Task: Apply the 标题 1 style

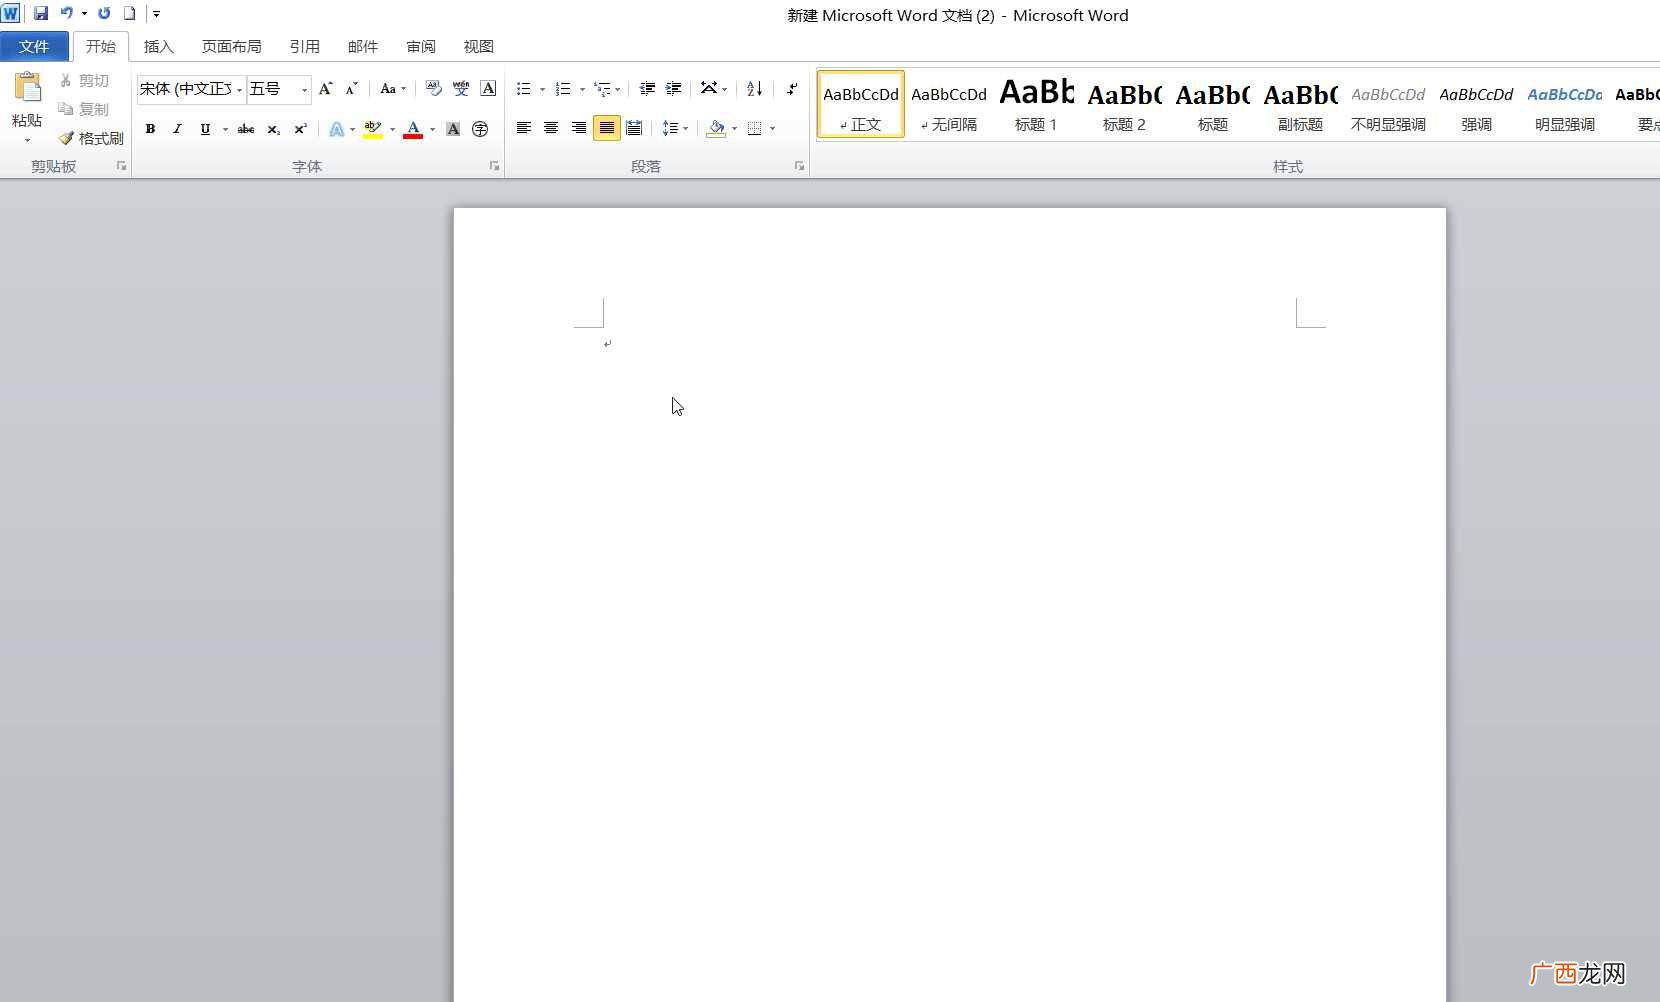Action: [x=1036, y=104]
